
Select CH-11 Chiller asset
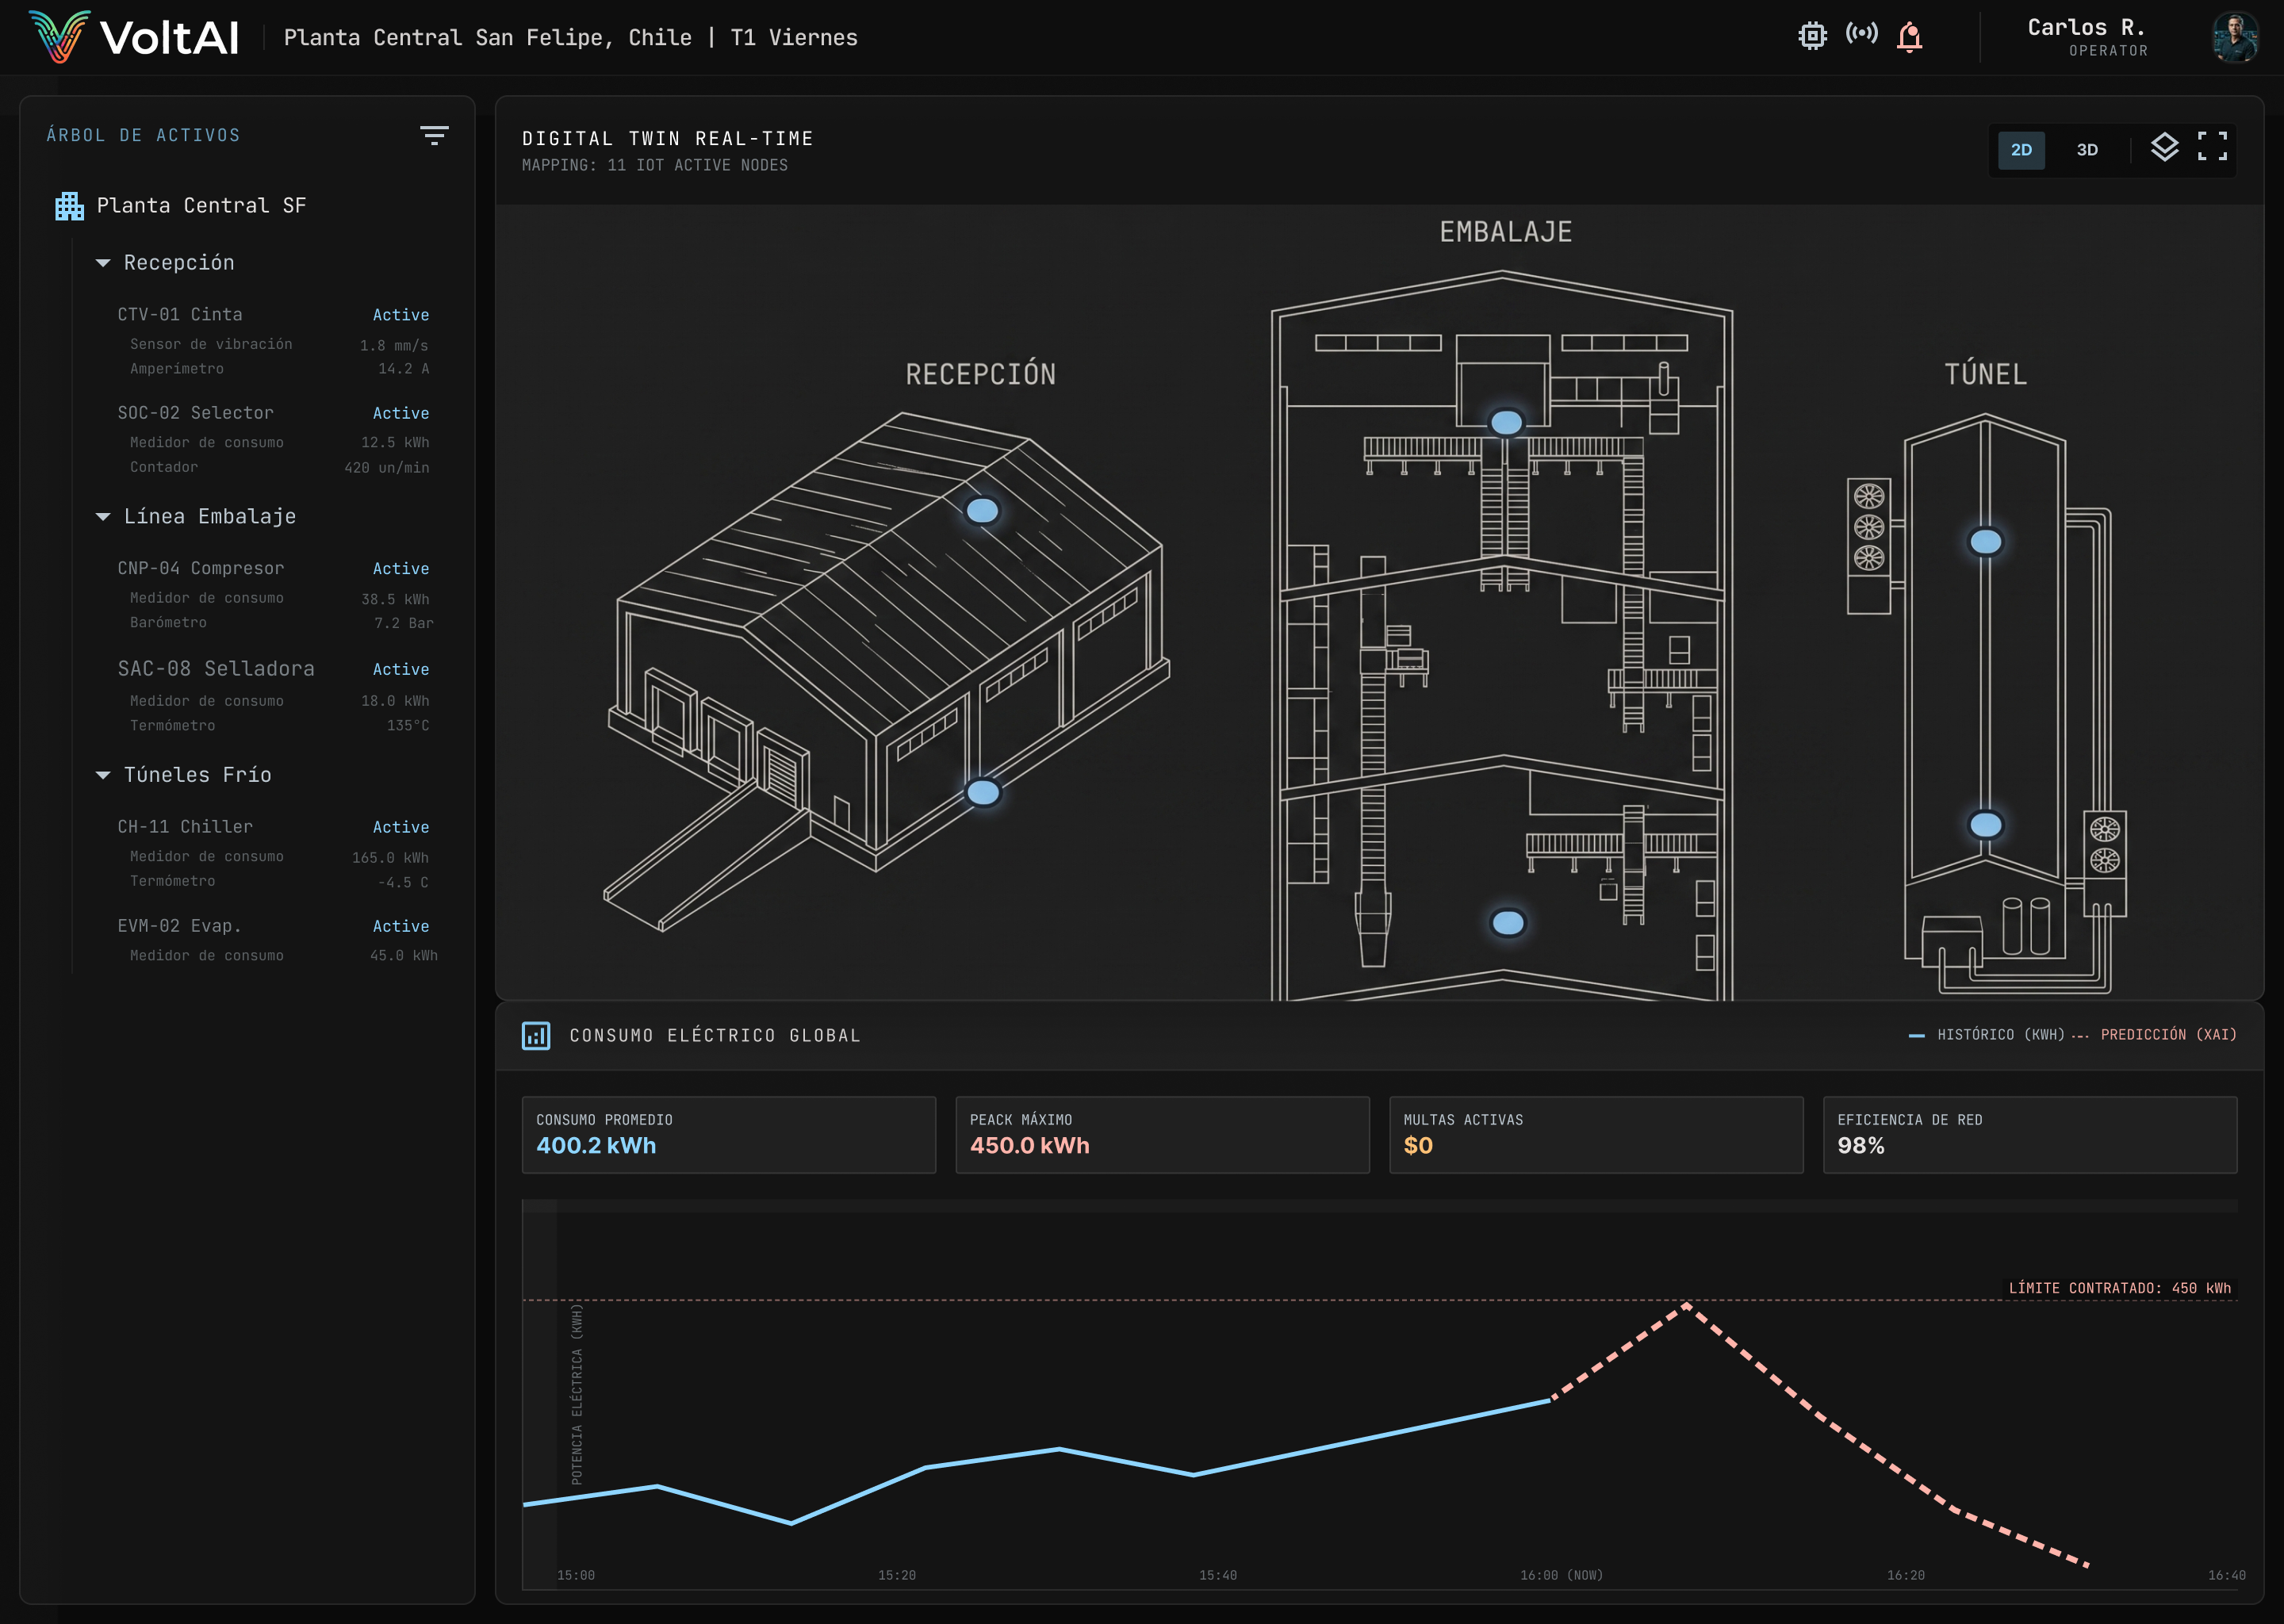tap(273, 827)
